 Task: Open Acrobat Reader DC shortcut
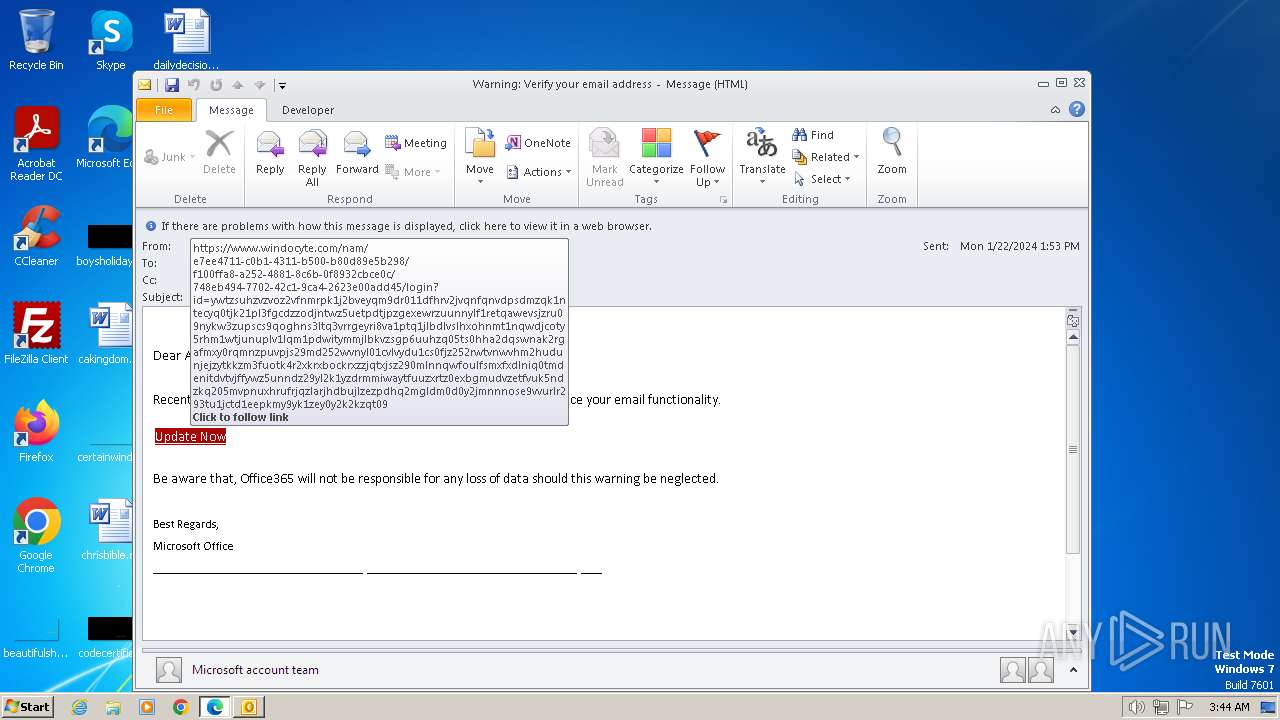(x=36, y=144)
